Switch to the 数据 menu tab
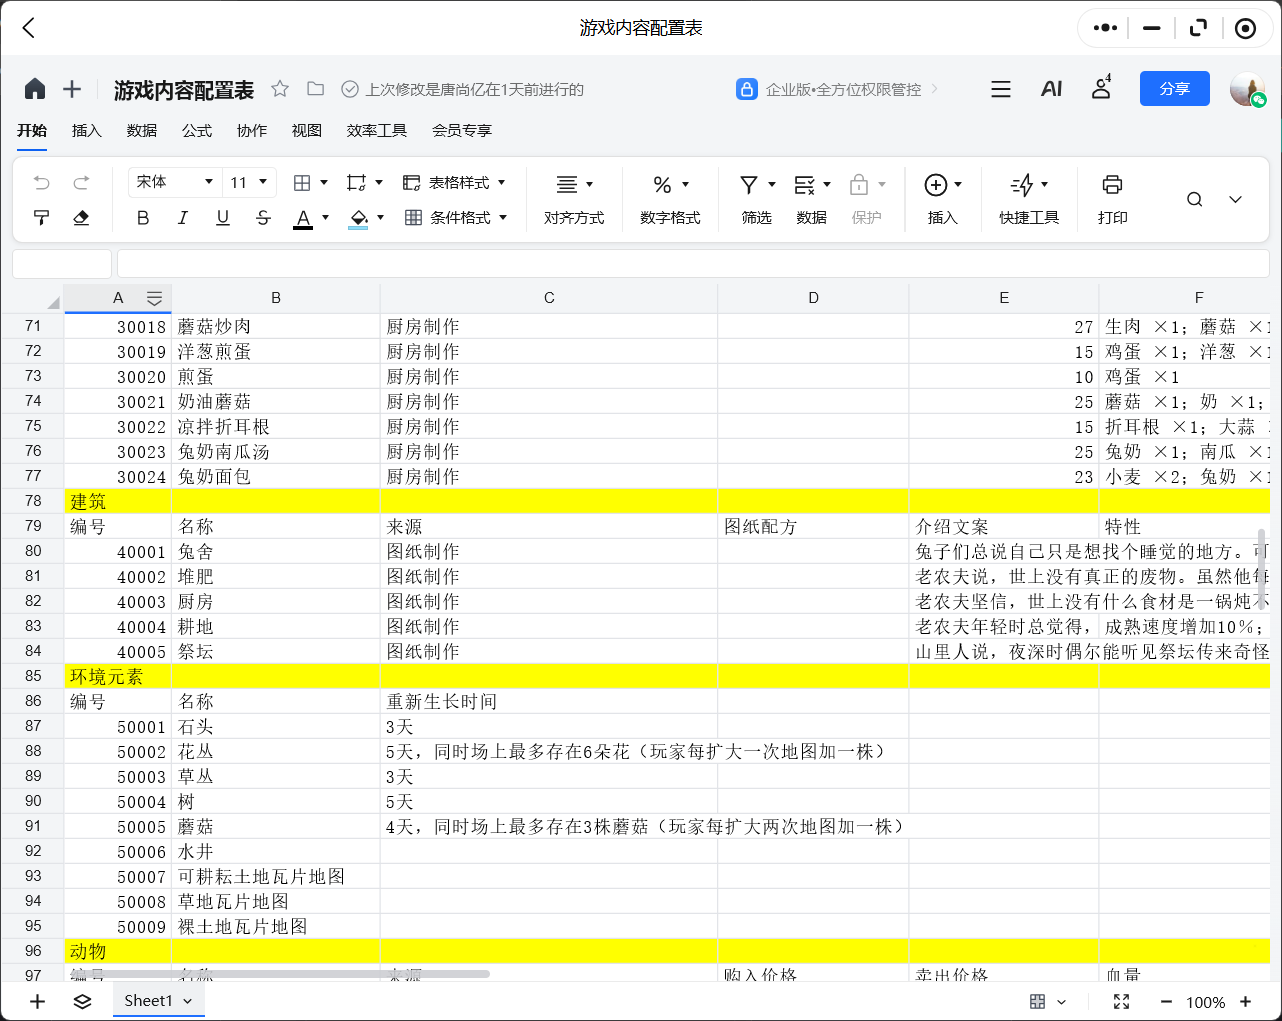The image size is (1282, 1021). (142, 130)
